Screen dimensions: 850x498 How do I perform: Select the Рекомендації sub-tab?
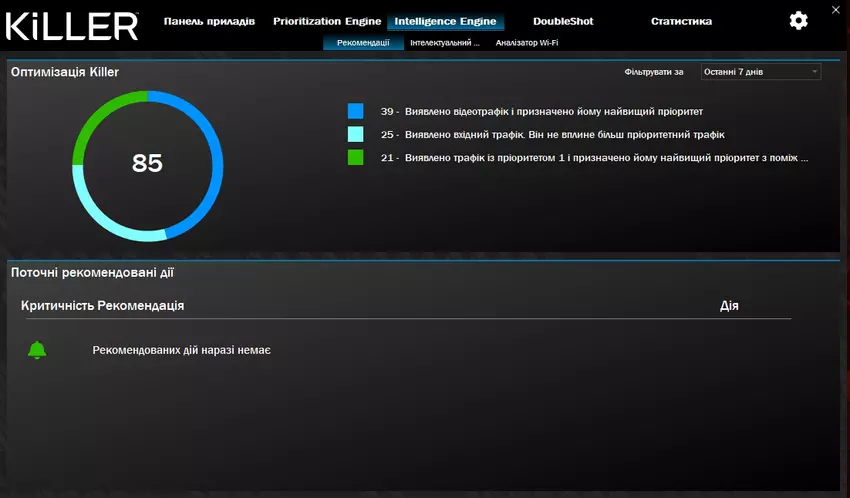(x=364, y=43)
